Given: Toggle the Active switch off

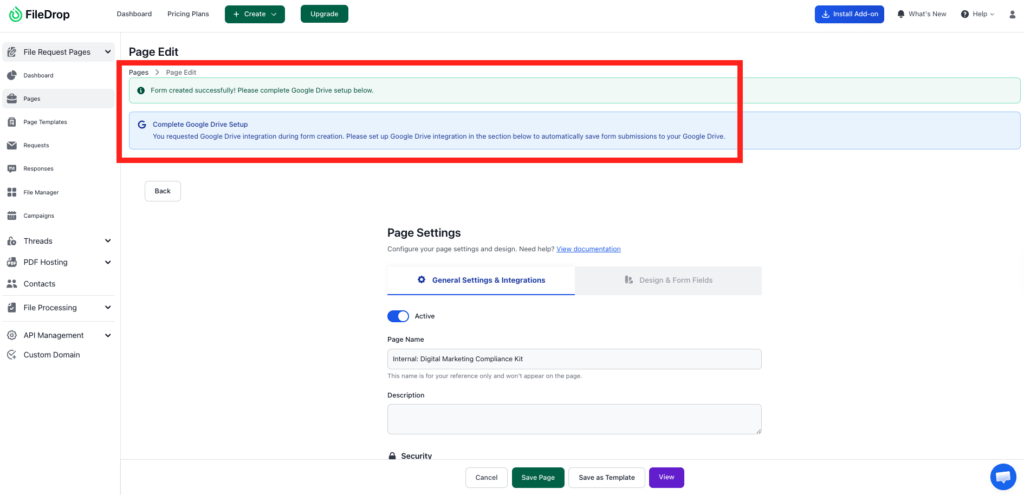Looking at the screenshot, I should tap(398, 316).
